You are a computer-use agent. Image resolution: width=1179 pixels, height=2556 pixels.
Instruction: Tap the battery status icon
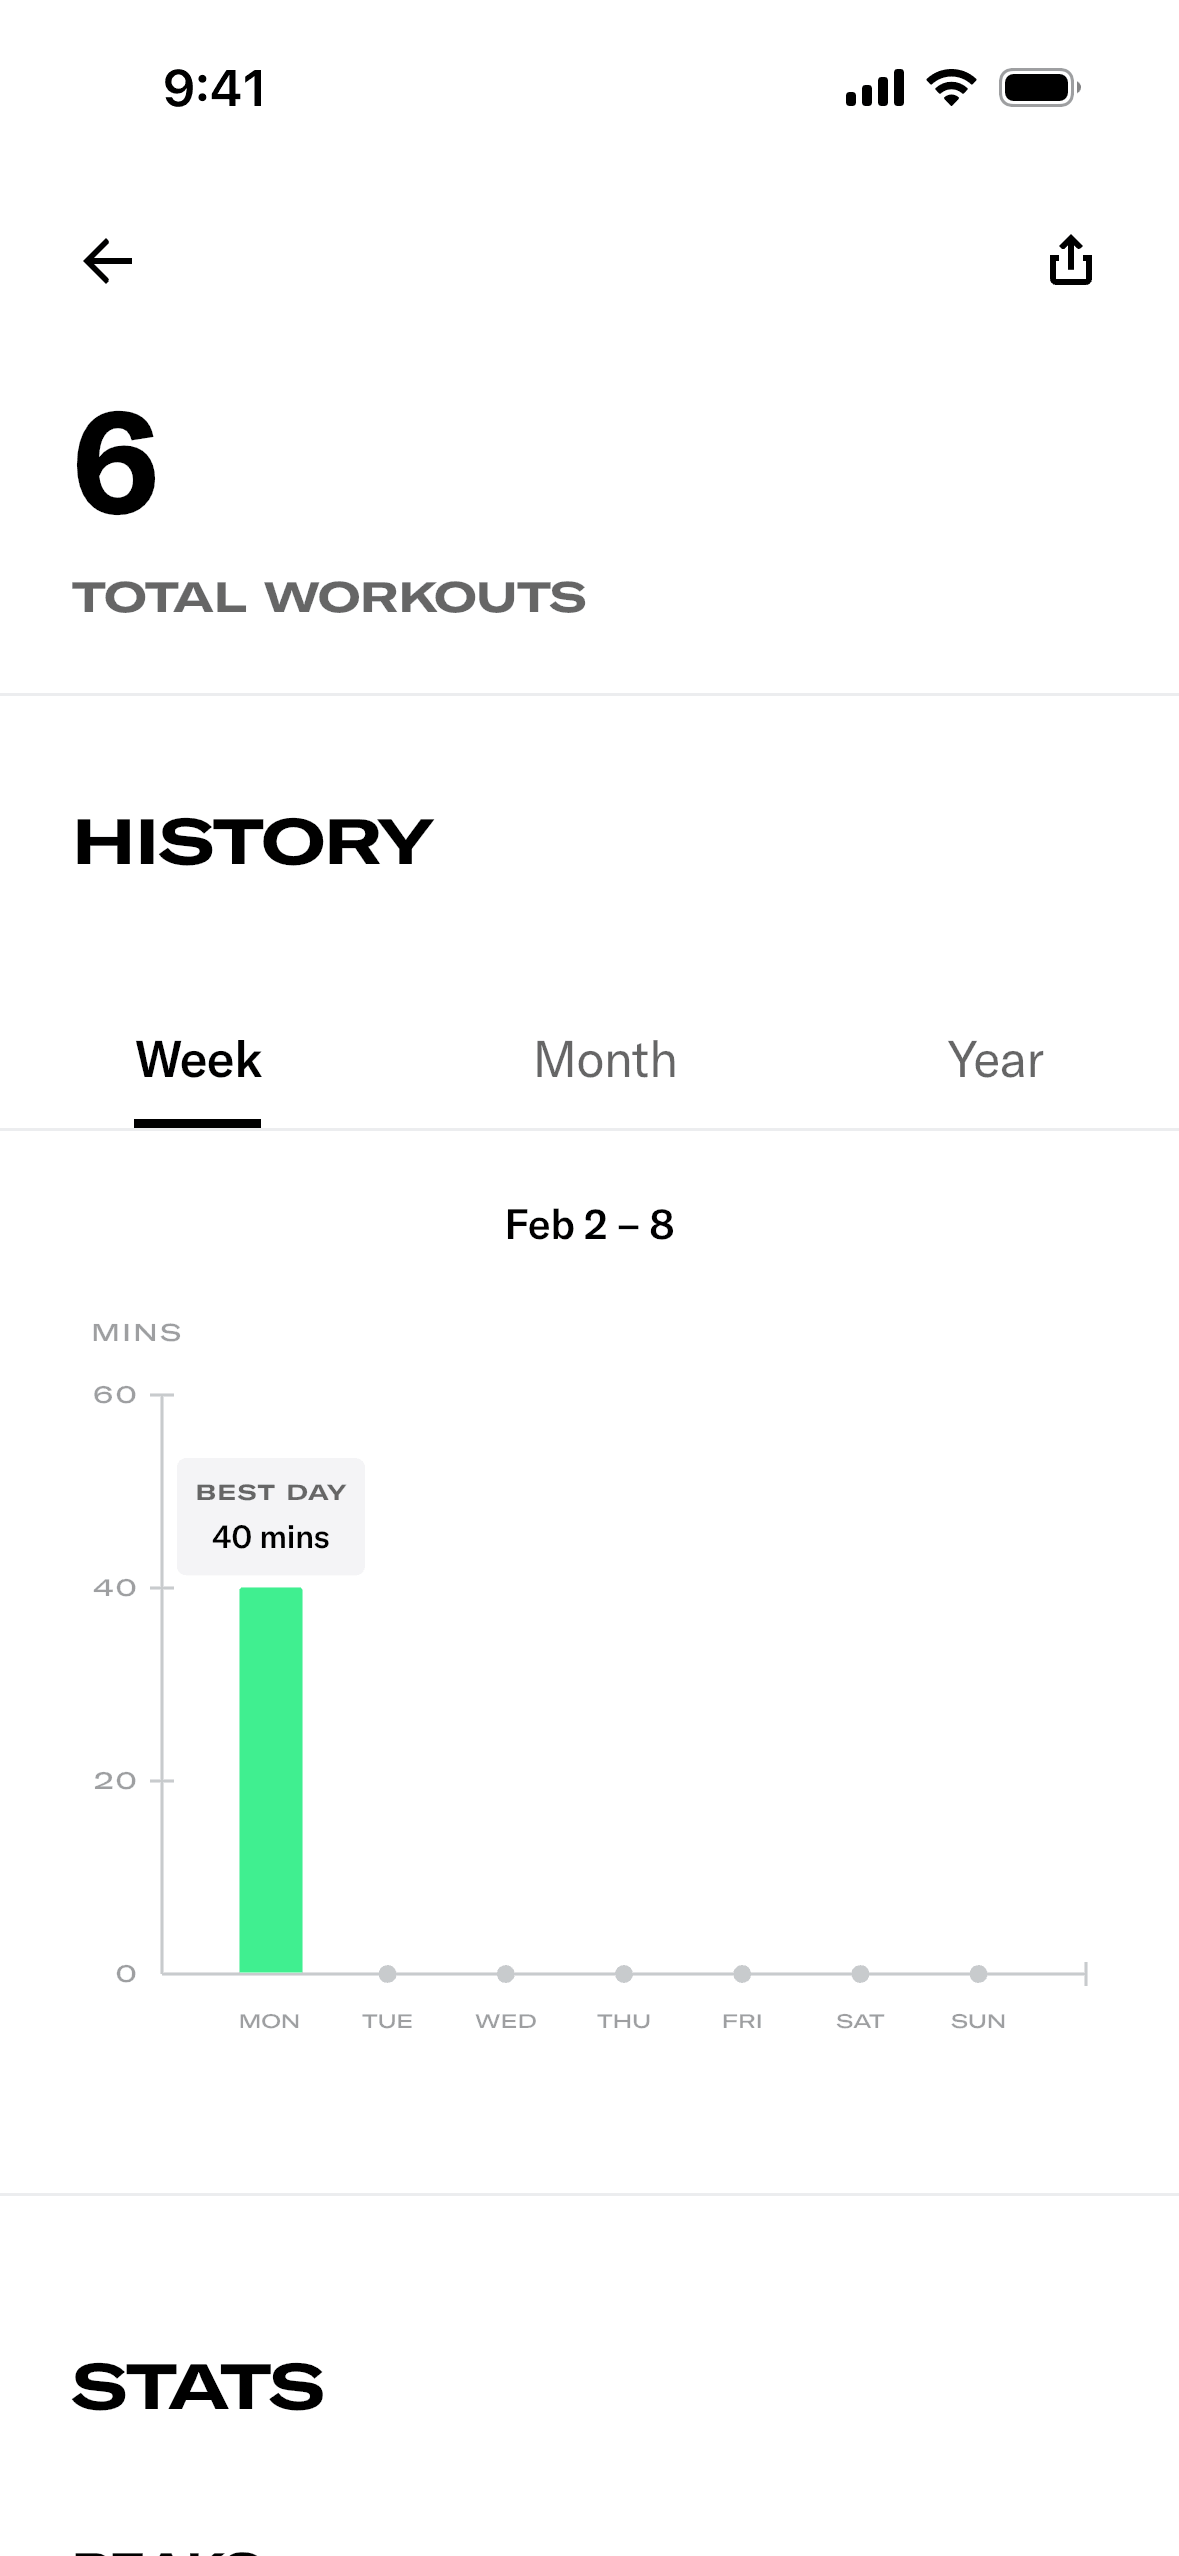1040,88
